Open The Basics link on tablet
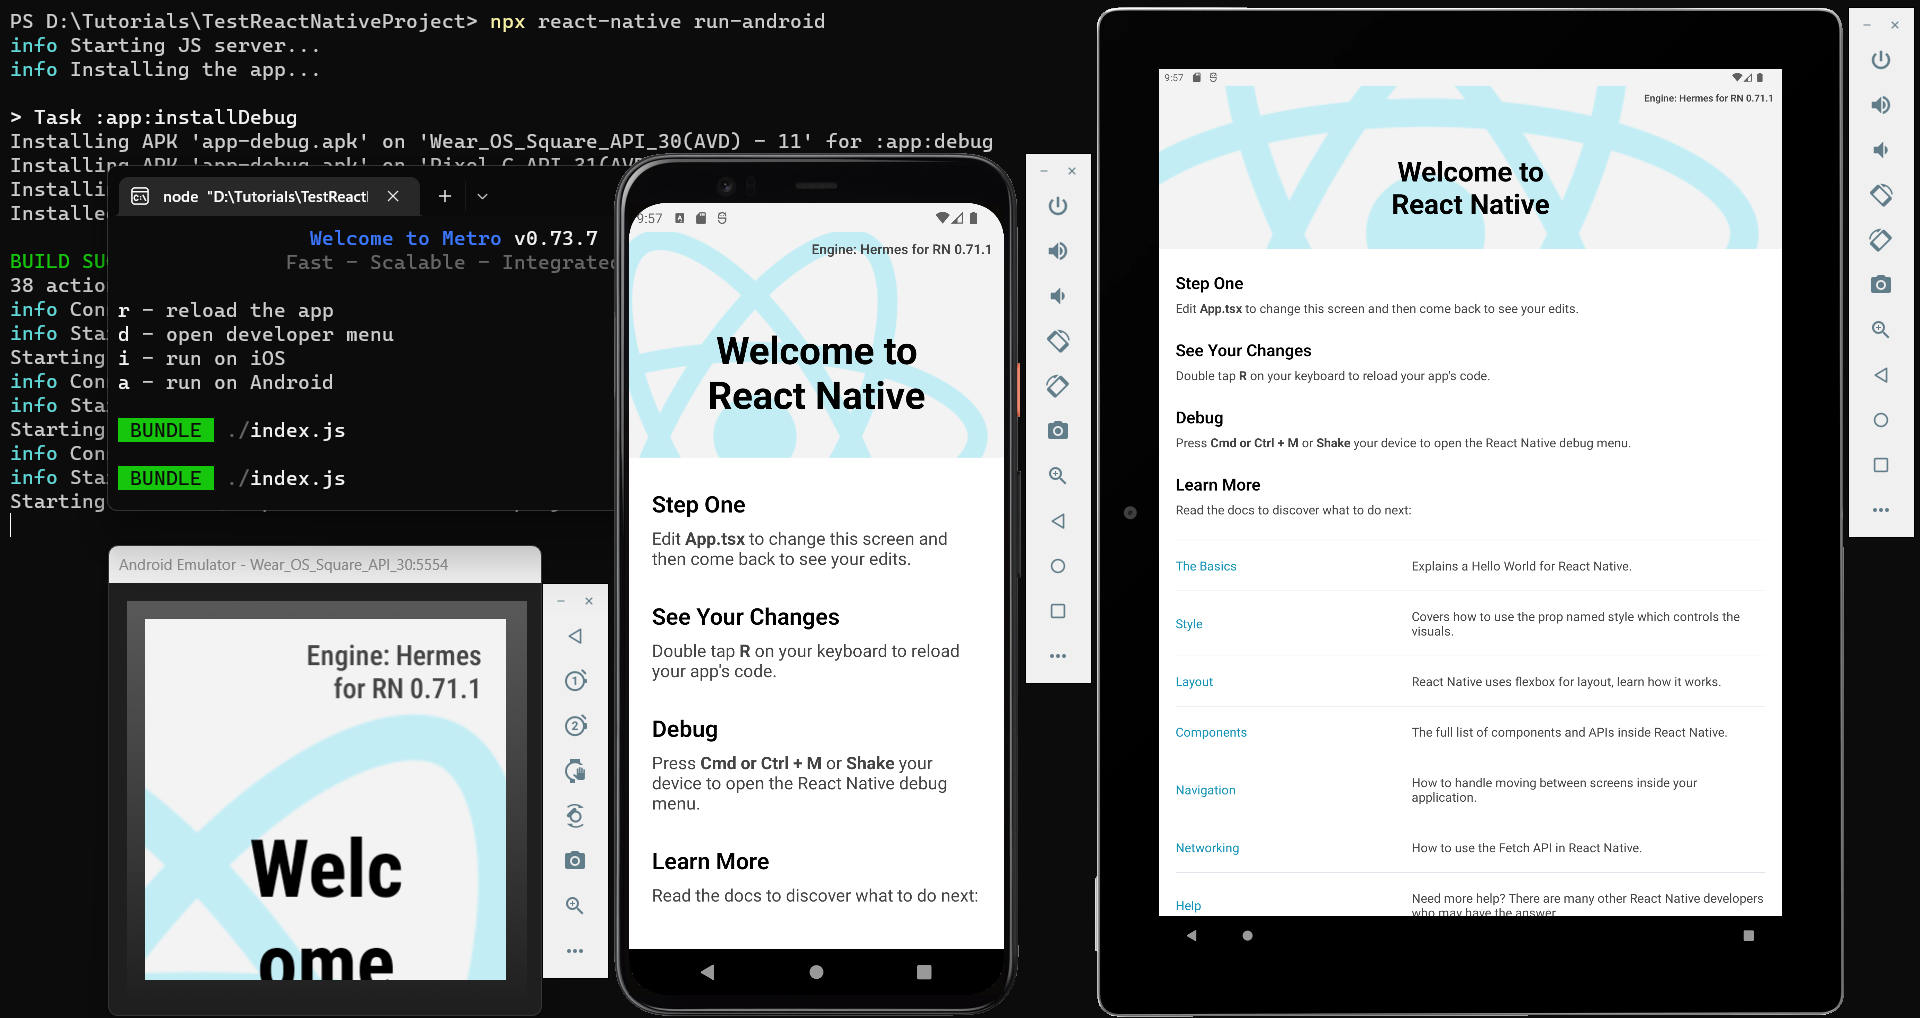 (1206, 566)
